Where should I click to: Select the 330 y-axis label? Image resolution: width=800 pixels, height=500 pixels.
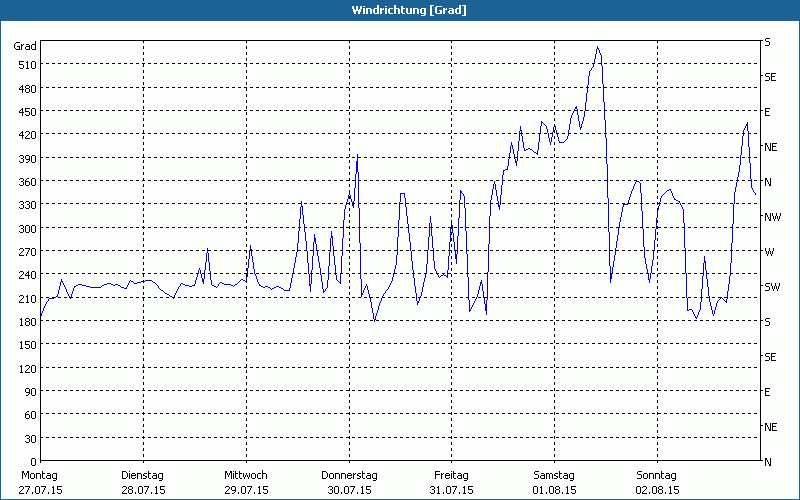[x=27, y=205]
